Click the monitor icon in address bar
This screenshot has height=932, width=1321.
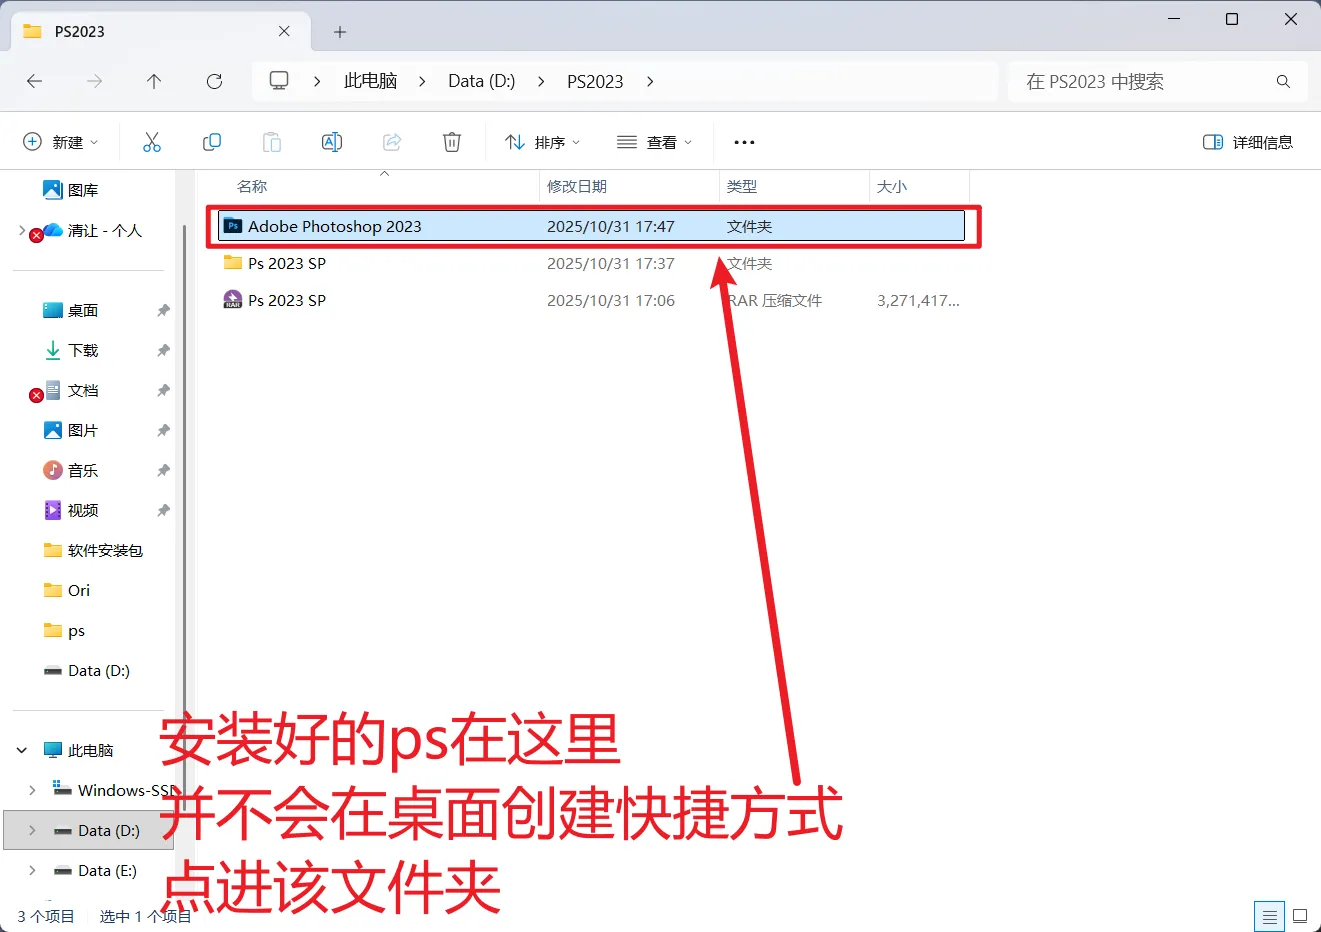[x=279, y=81]
